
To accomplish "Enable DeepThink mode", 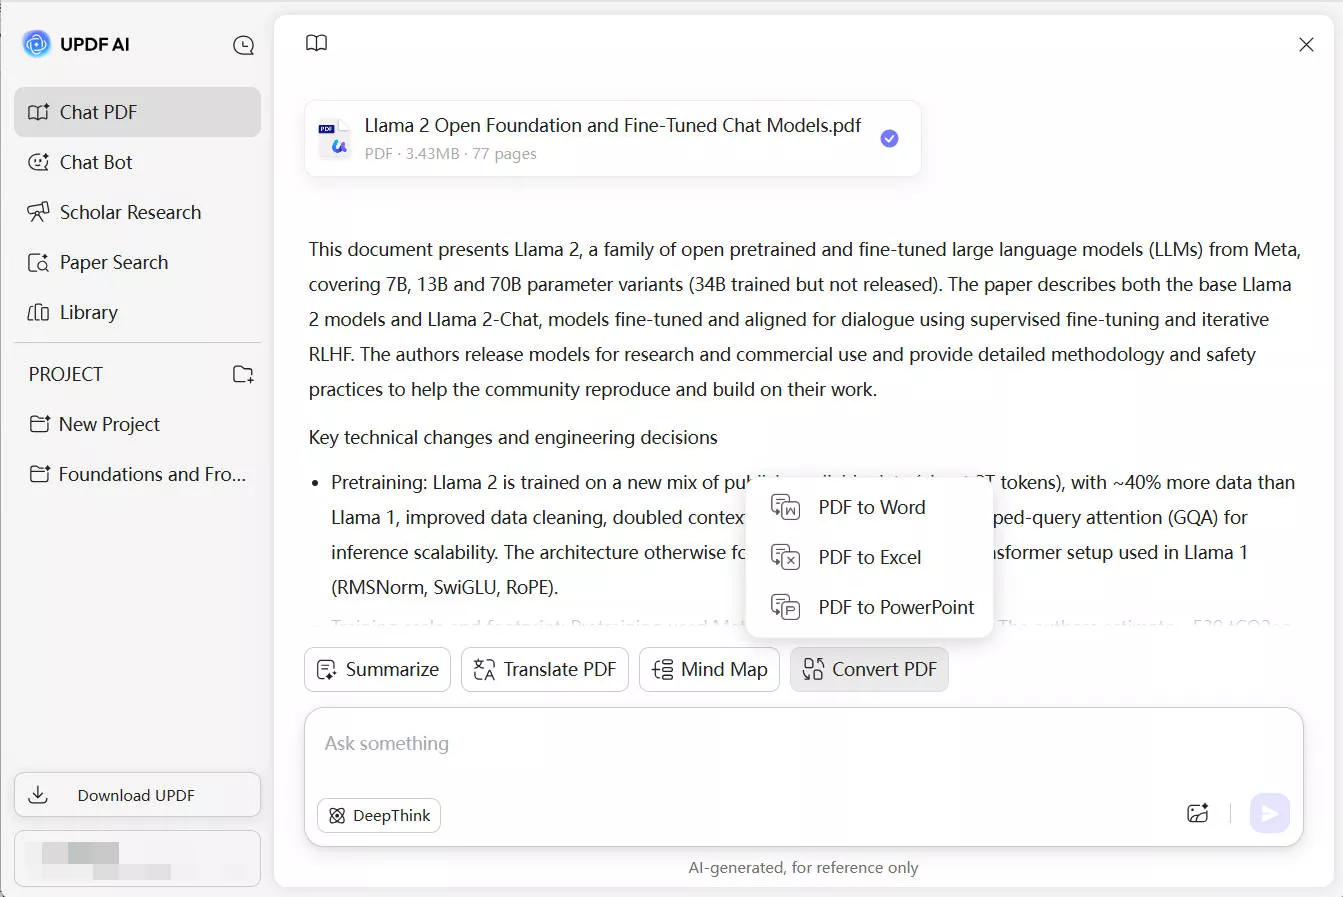I will [378, 815].
